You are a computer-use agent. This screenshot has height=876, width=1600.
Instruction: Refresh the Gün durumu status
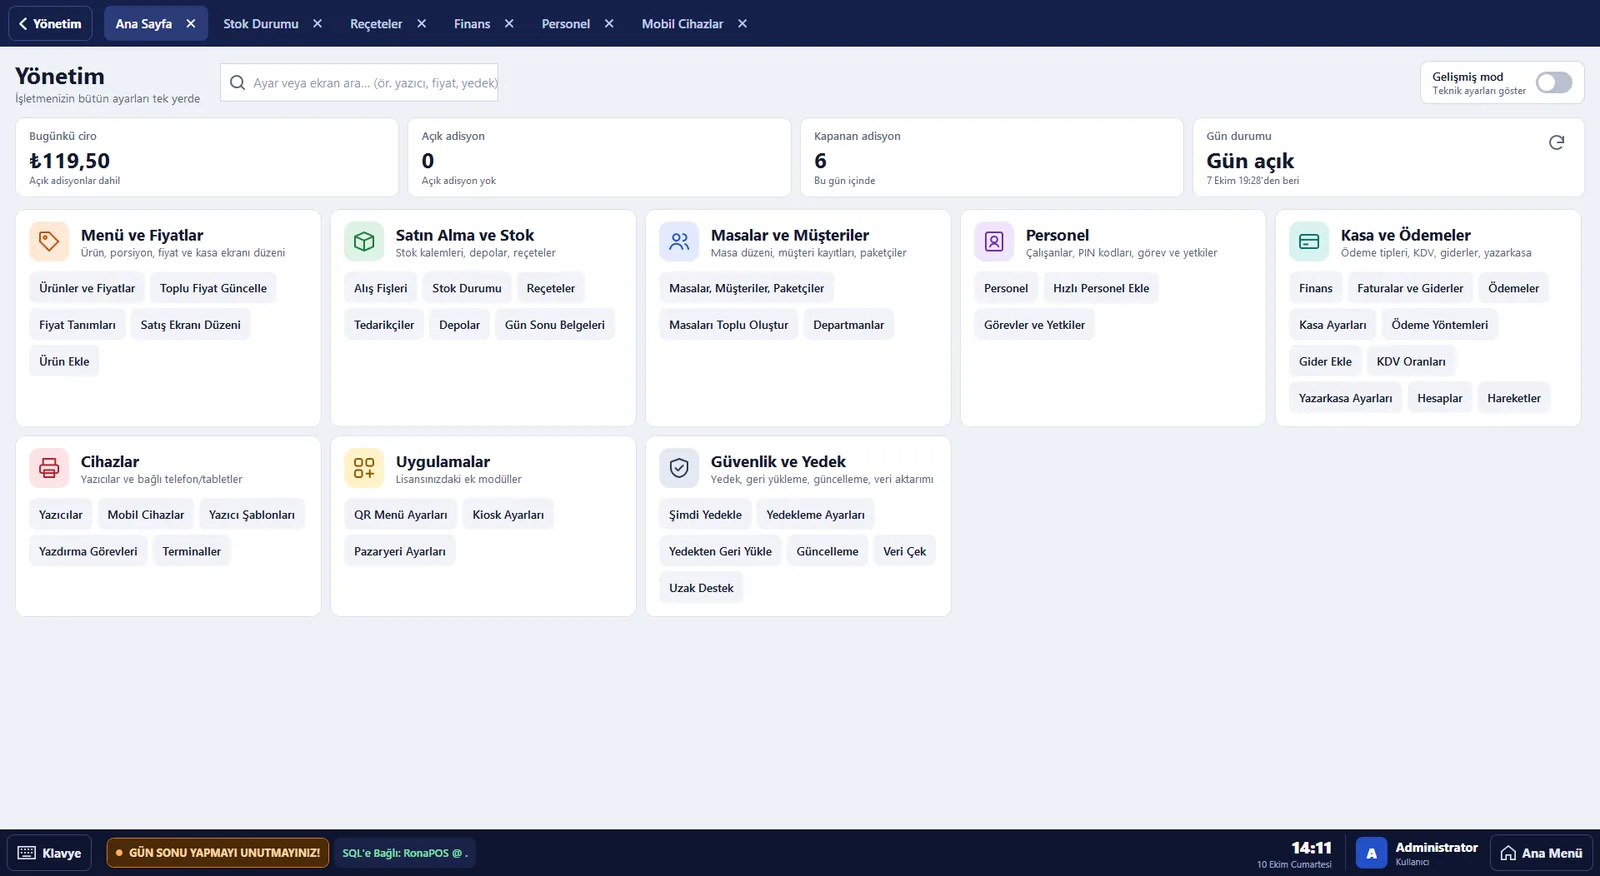1556,143
